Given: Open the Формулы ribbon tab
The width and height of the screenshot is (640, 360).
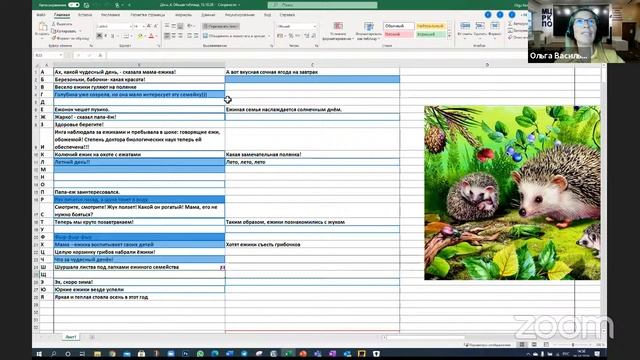Looking at the screenshot, I should coord(183,15).
